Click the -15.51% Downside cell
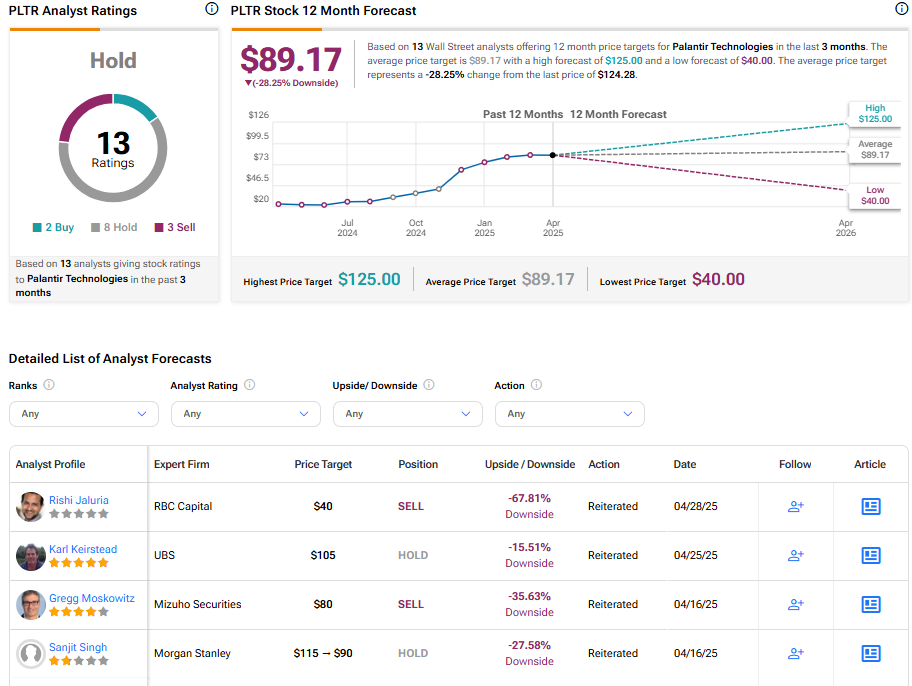 [529, 555]
